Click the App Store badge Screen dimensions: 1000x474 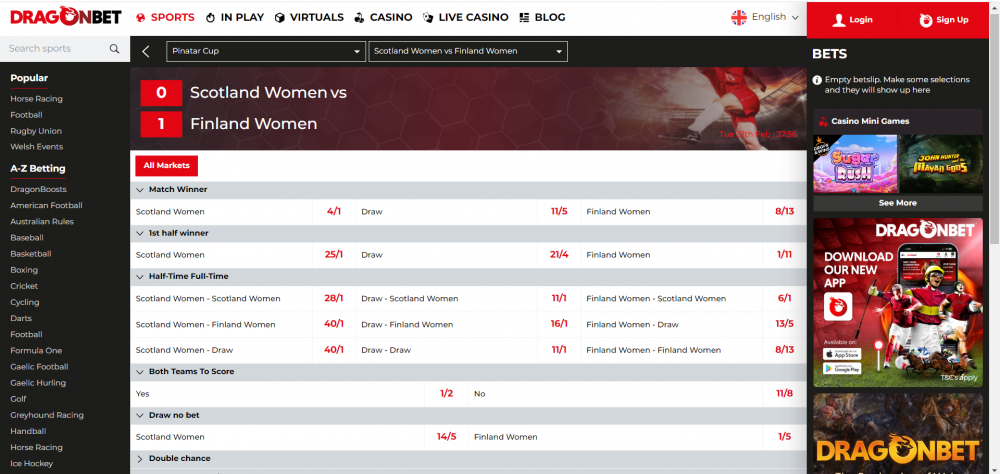(842, 354)
